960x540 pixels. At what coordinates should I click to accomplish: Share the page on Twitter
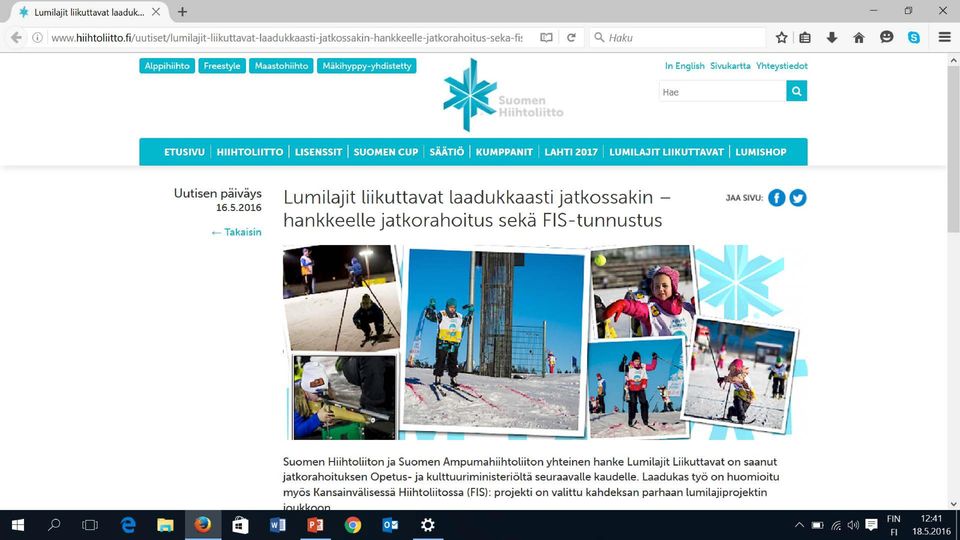point(798,198)
